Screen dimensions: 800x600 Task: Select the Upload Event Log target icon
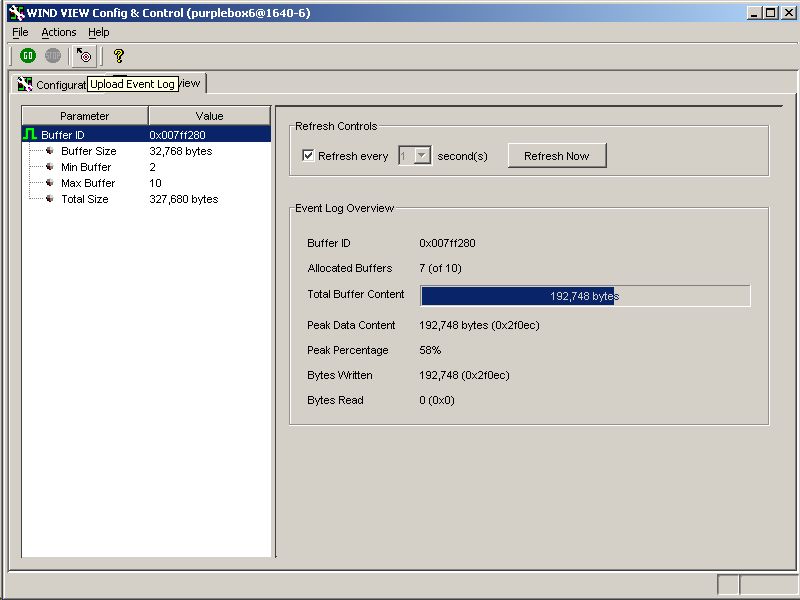(84, 56)
